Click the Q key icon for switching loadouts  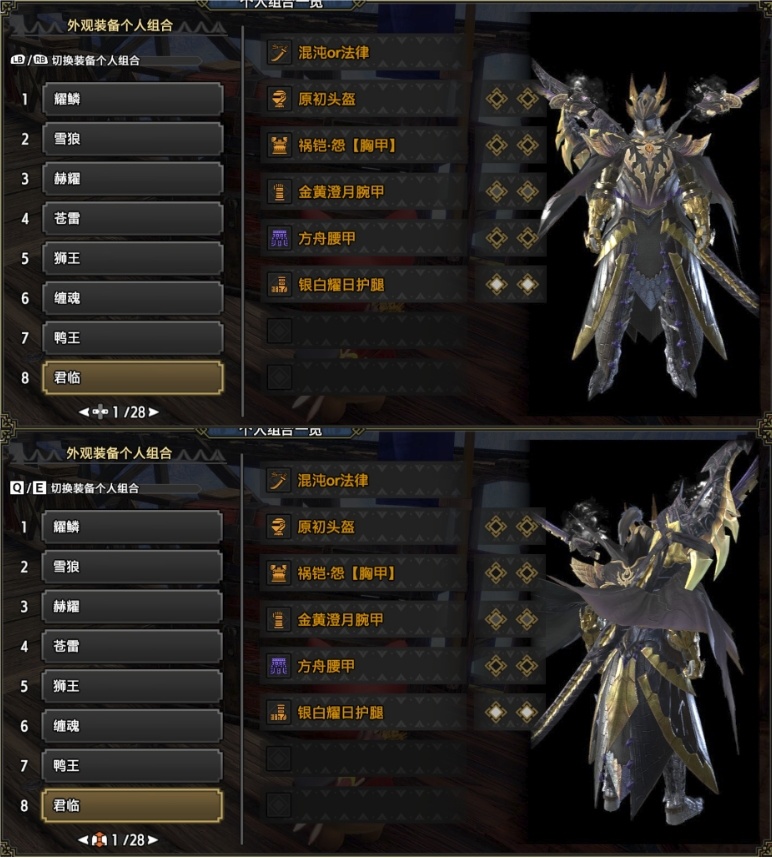[16, 488]
